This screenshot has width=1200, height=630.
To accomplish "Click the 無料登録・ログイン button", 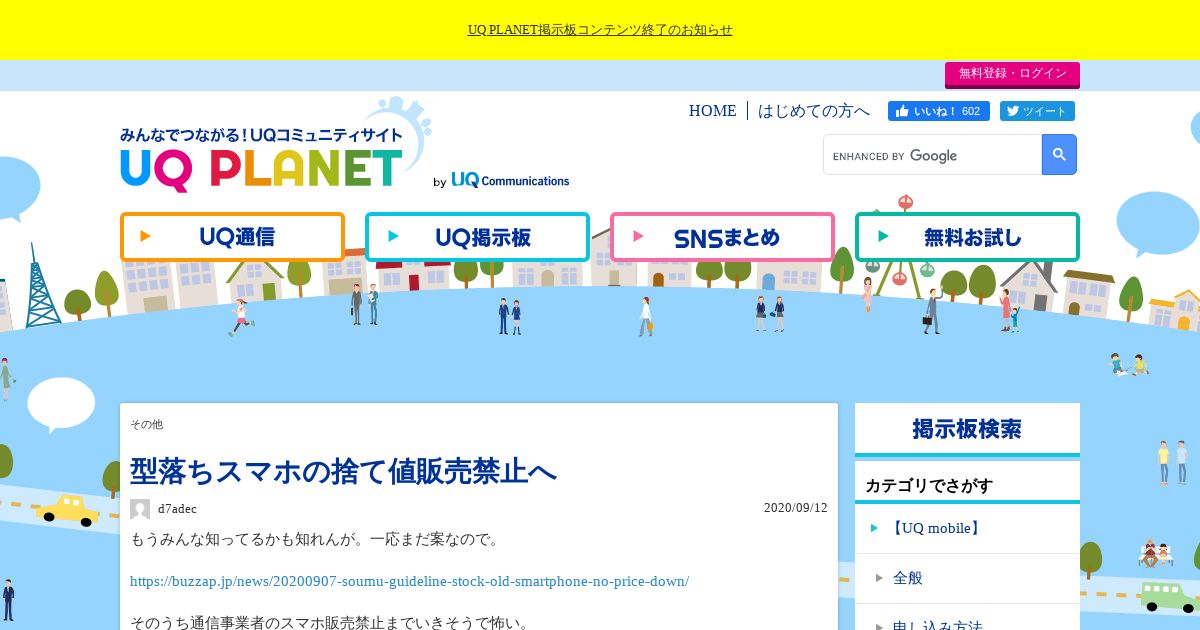I will (1012, 74).
